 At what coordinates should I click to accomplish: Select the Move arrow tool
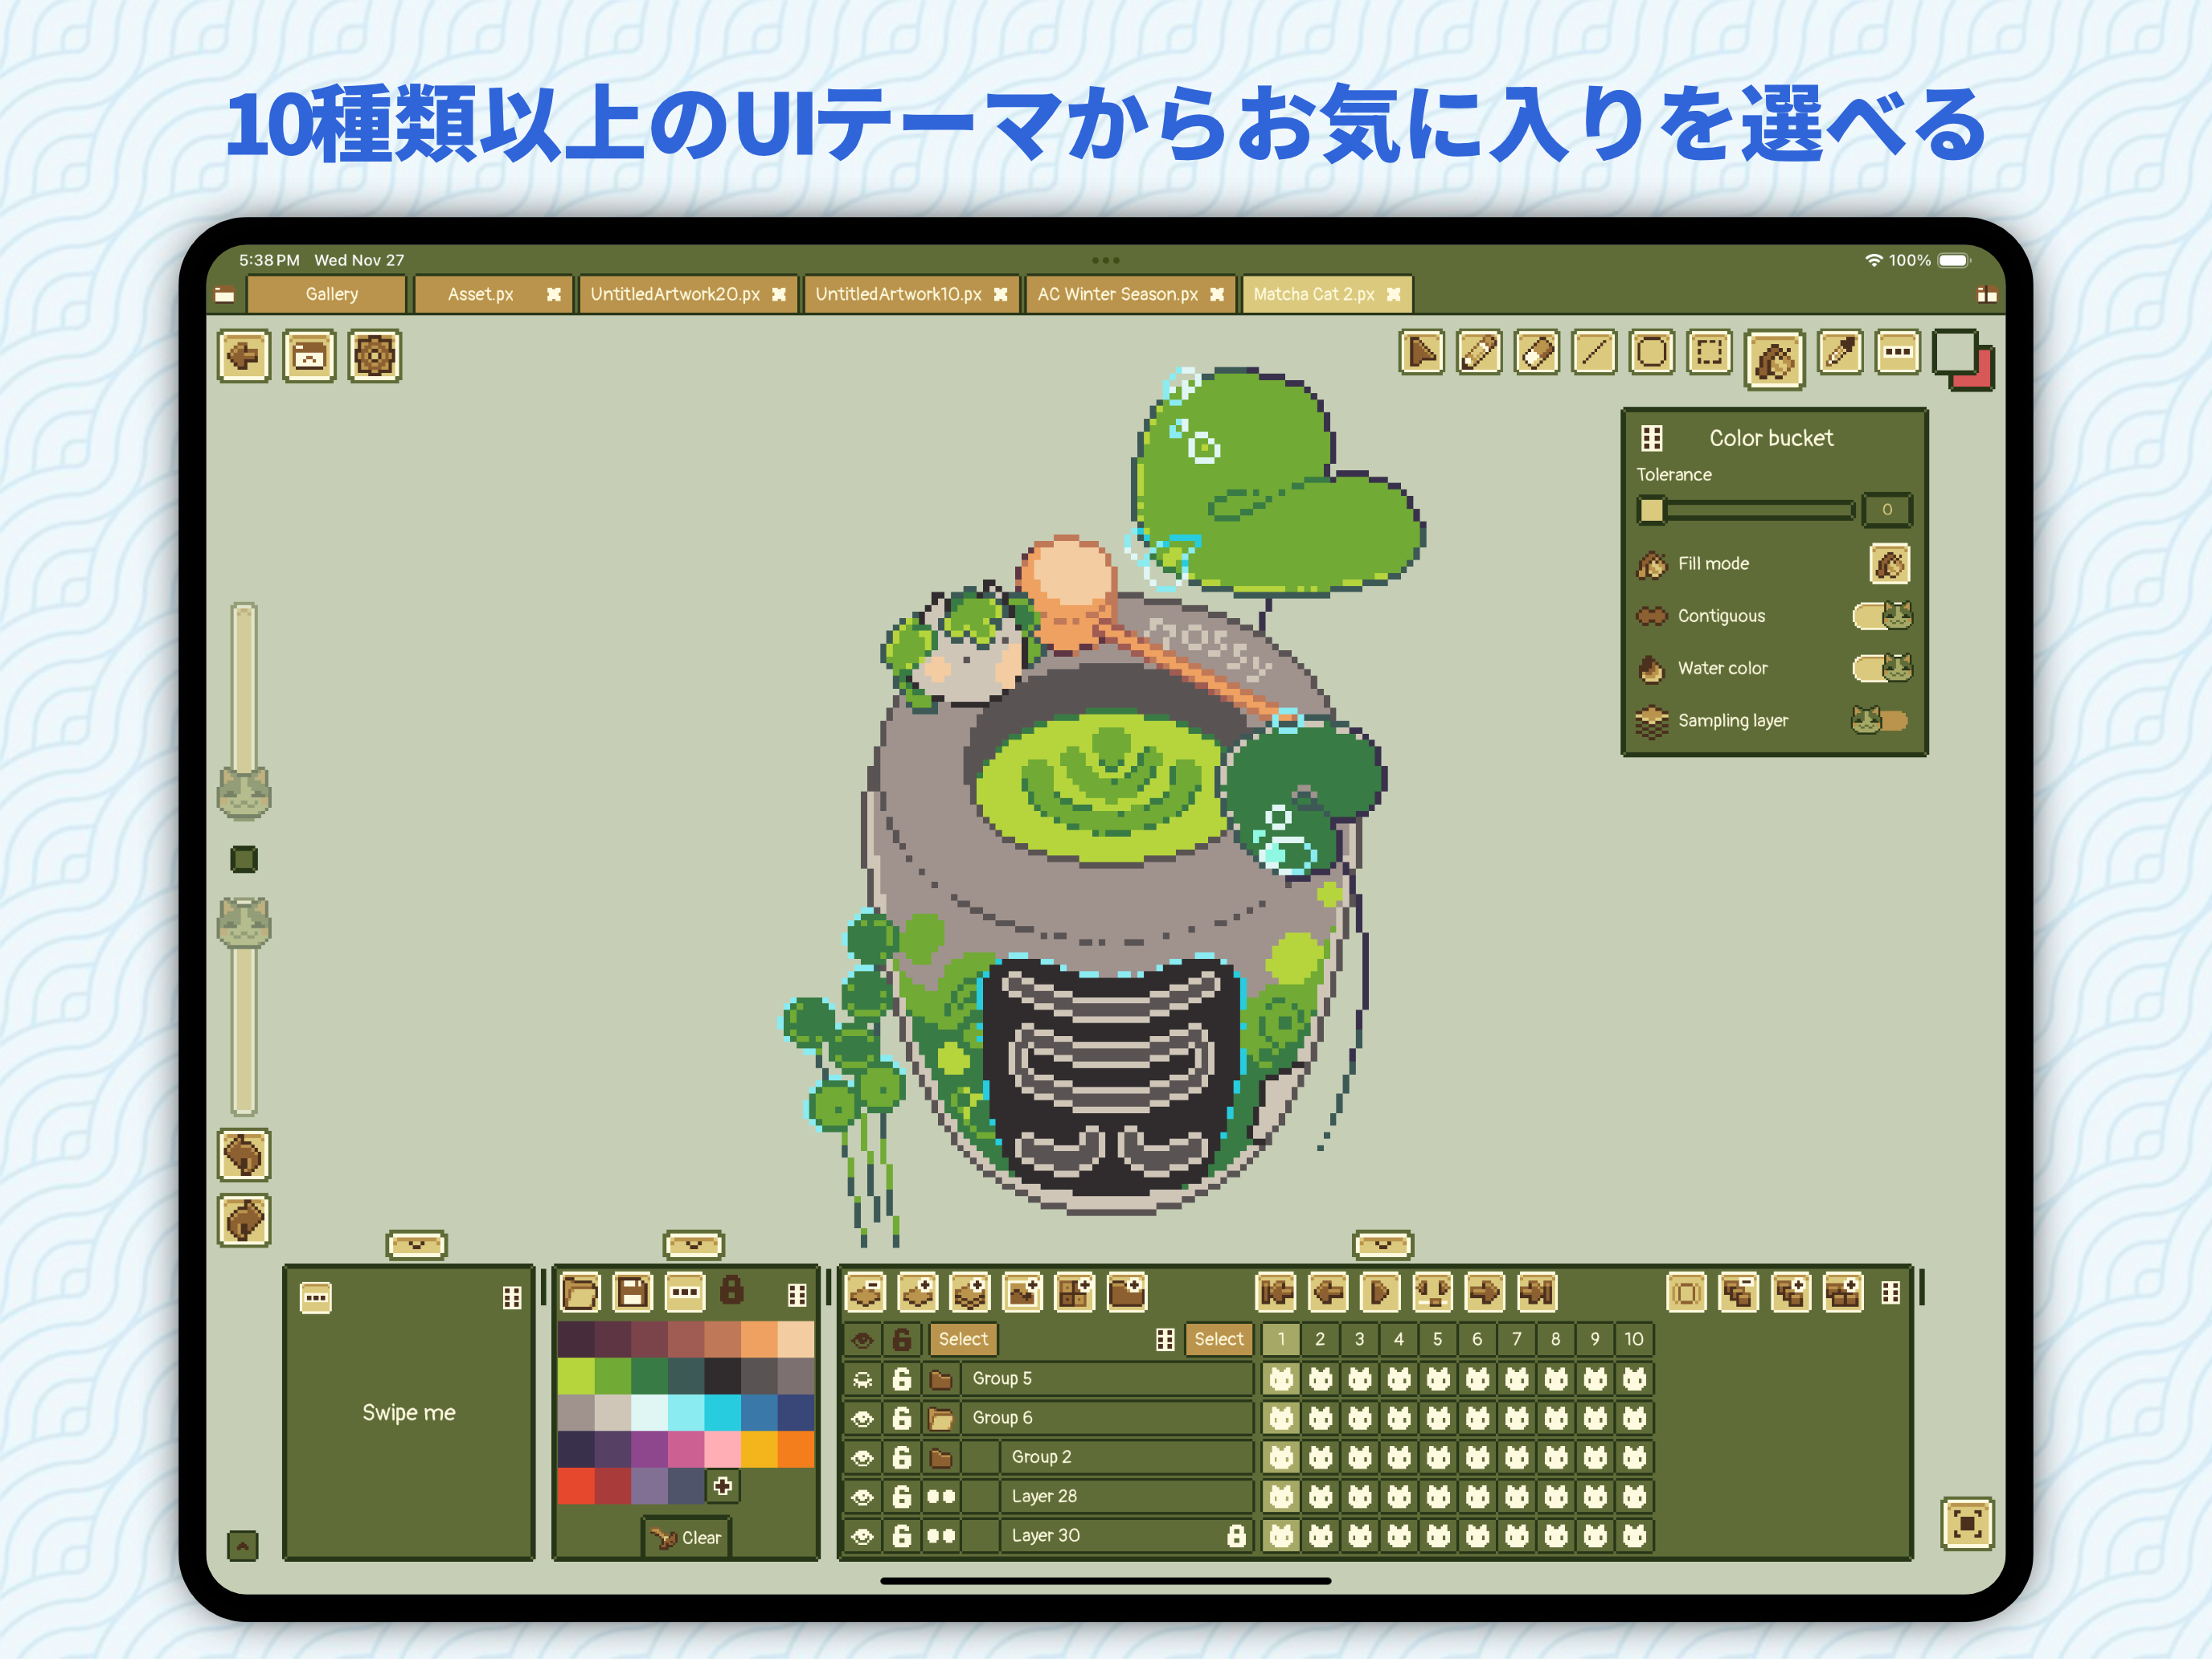pyautogui.click(x=1422, y=354)
